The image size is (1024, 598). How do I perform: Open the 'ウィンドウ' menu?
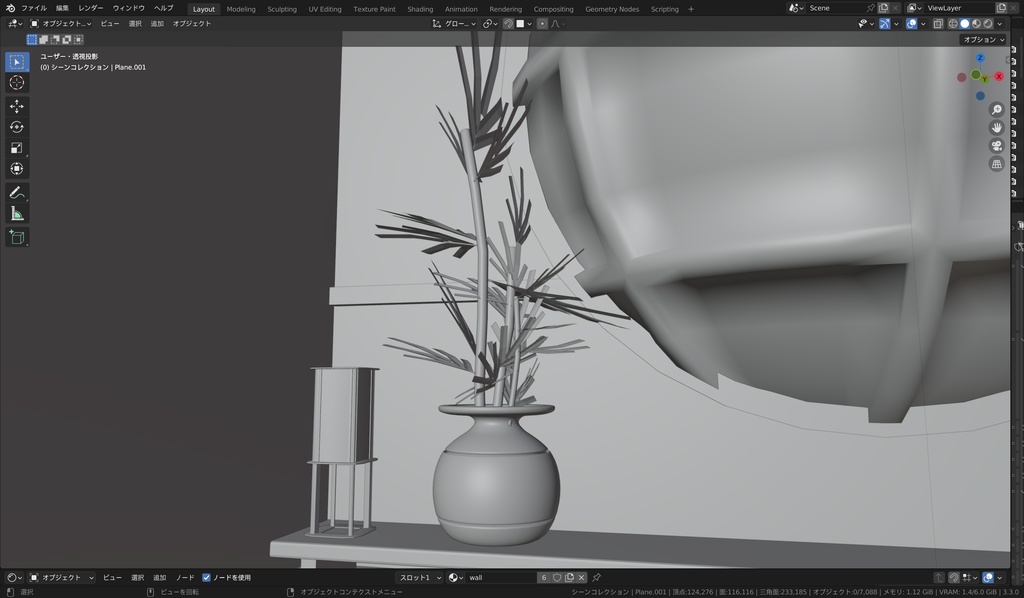pos(129,8)
